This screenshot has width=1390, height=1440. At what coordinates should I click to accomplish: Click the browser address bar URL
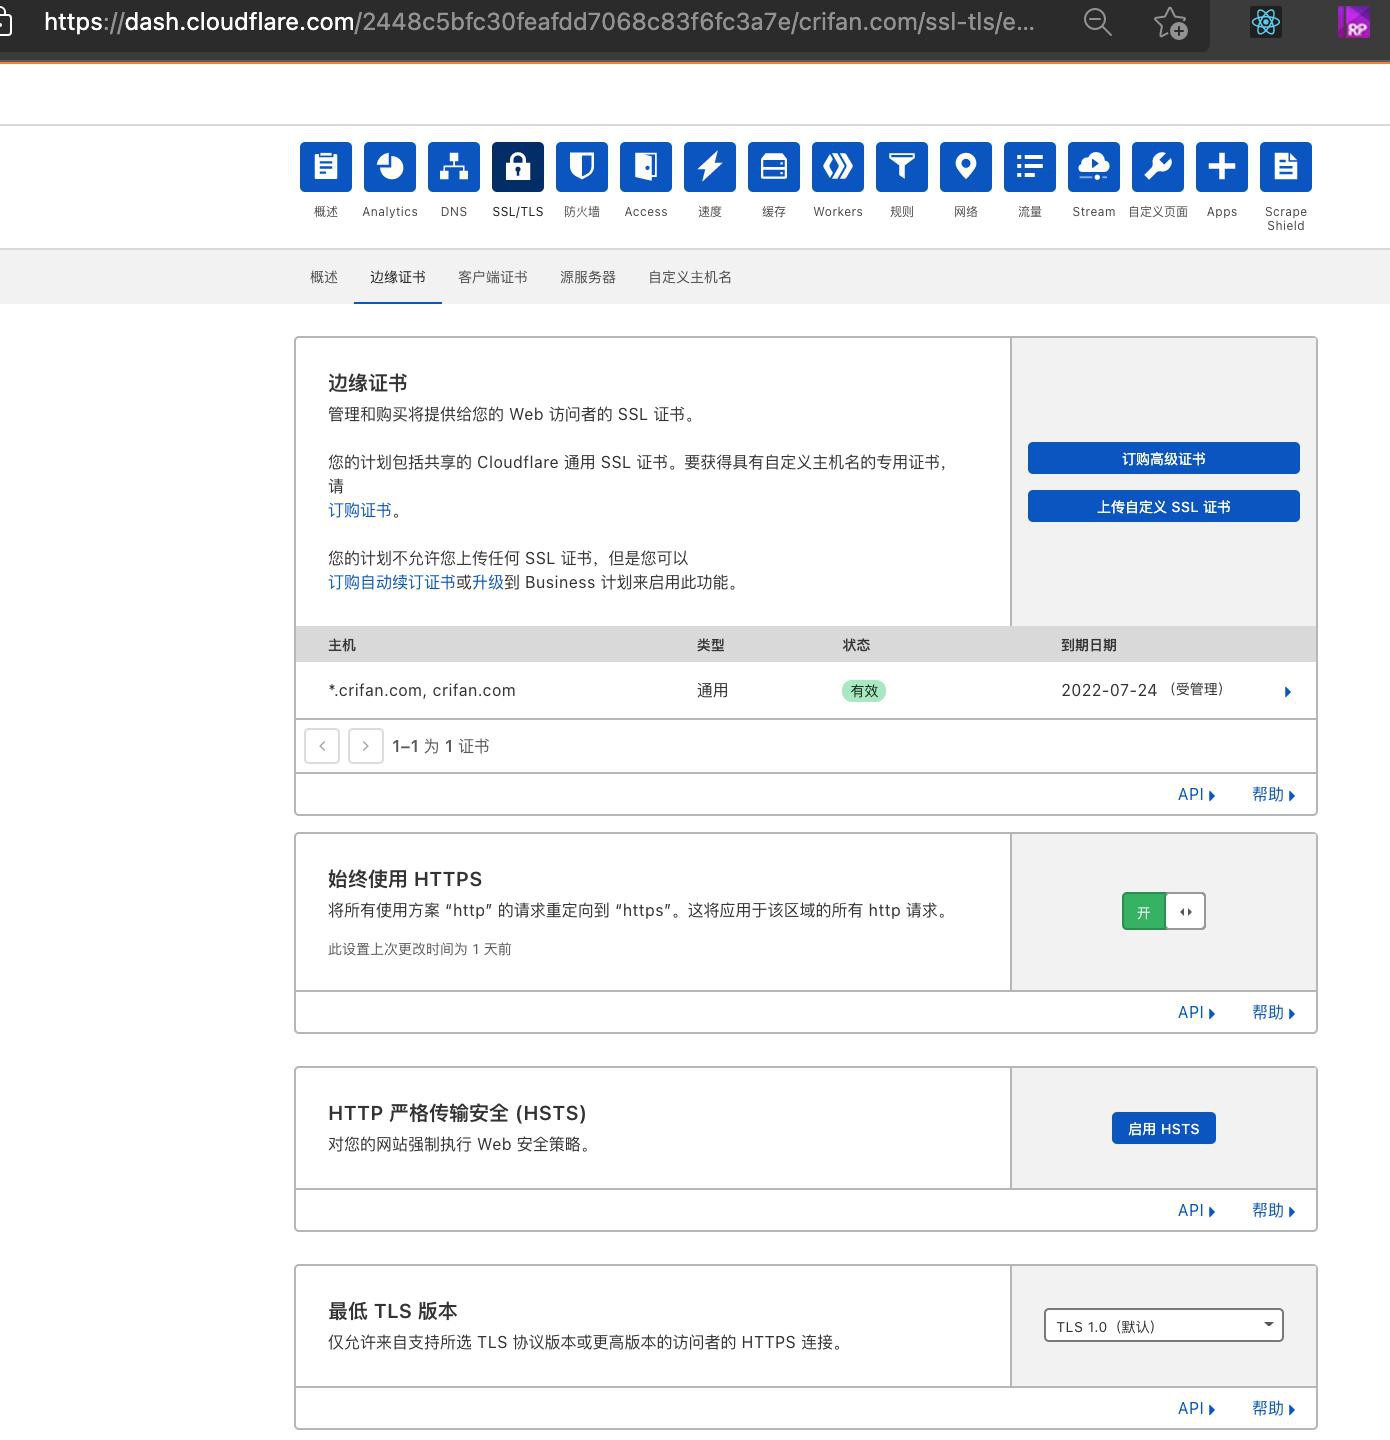[540, 22]
